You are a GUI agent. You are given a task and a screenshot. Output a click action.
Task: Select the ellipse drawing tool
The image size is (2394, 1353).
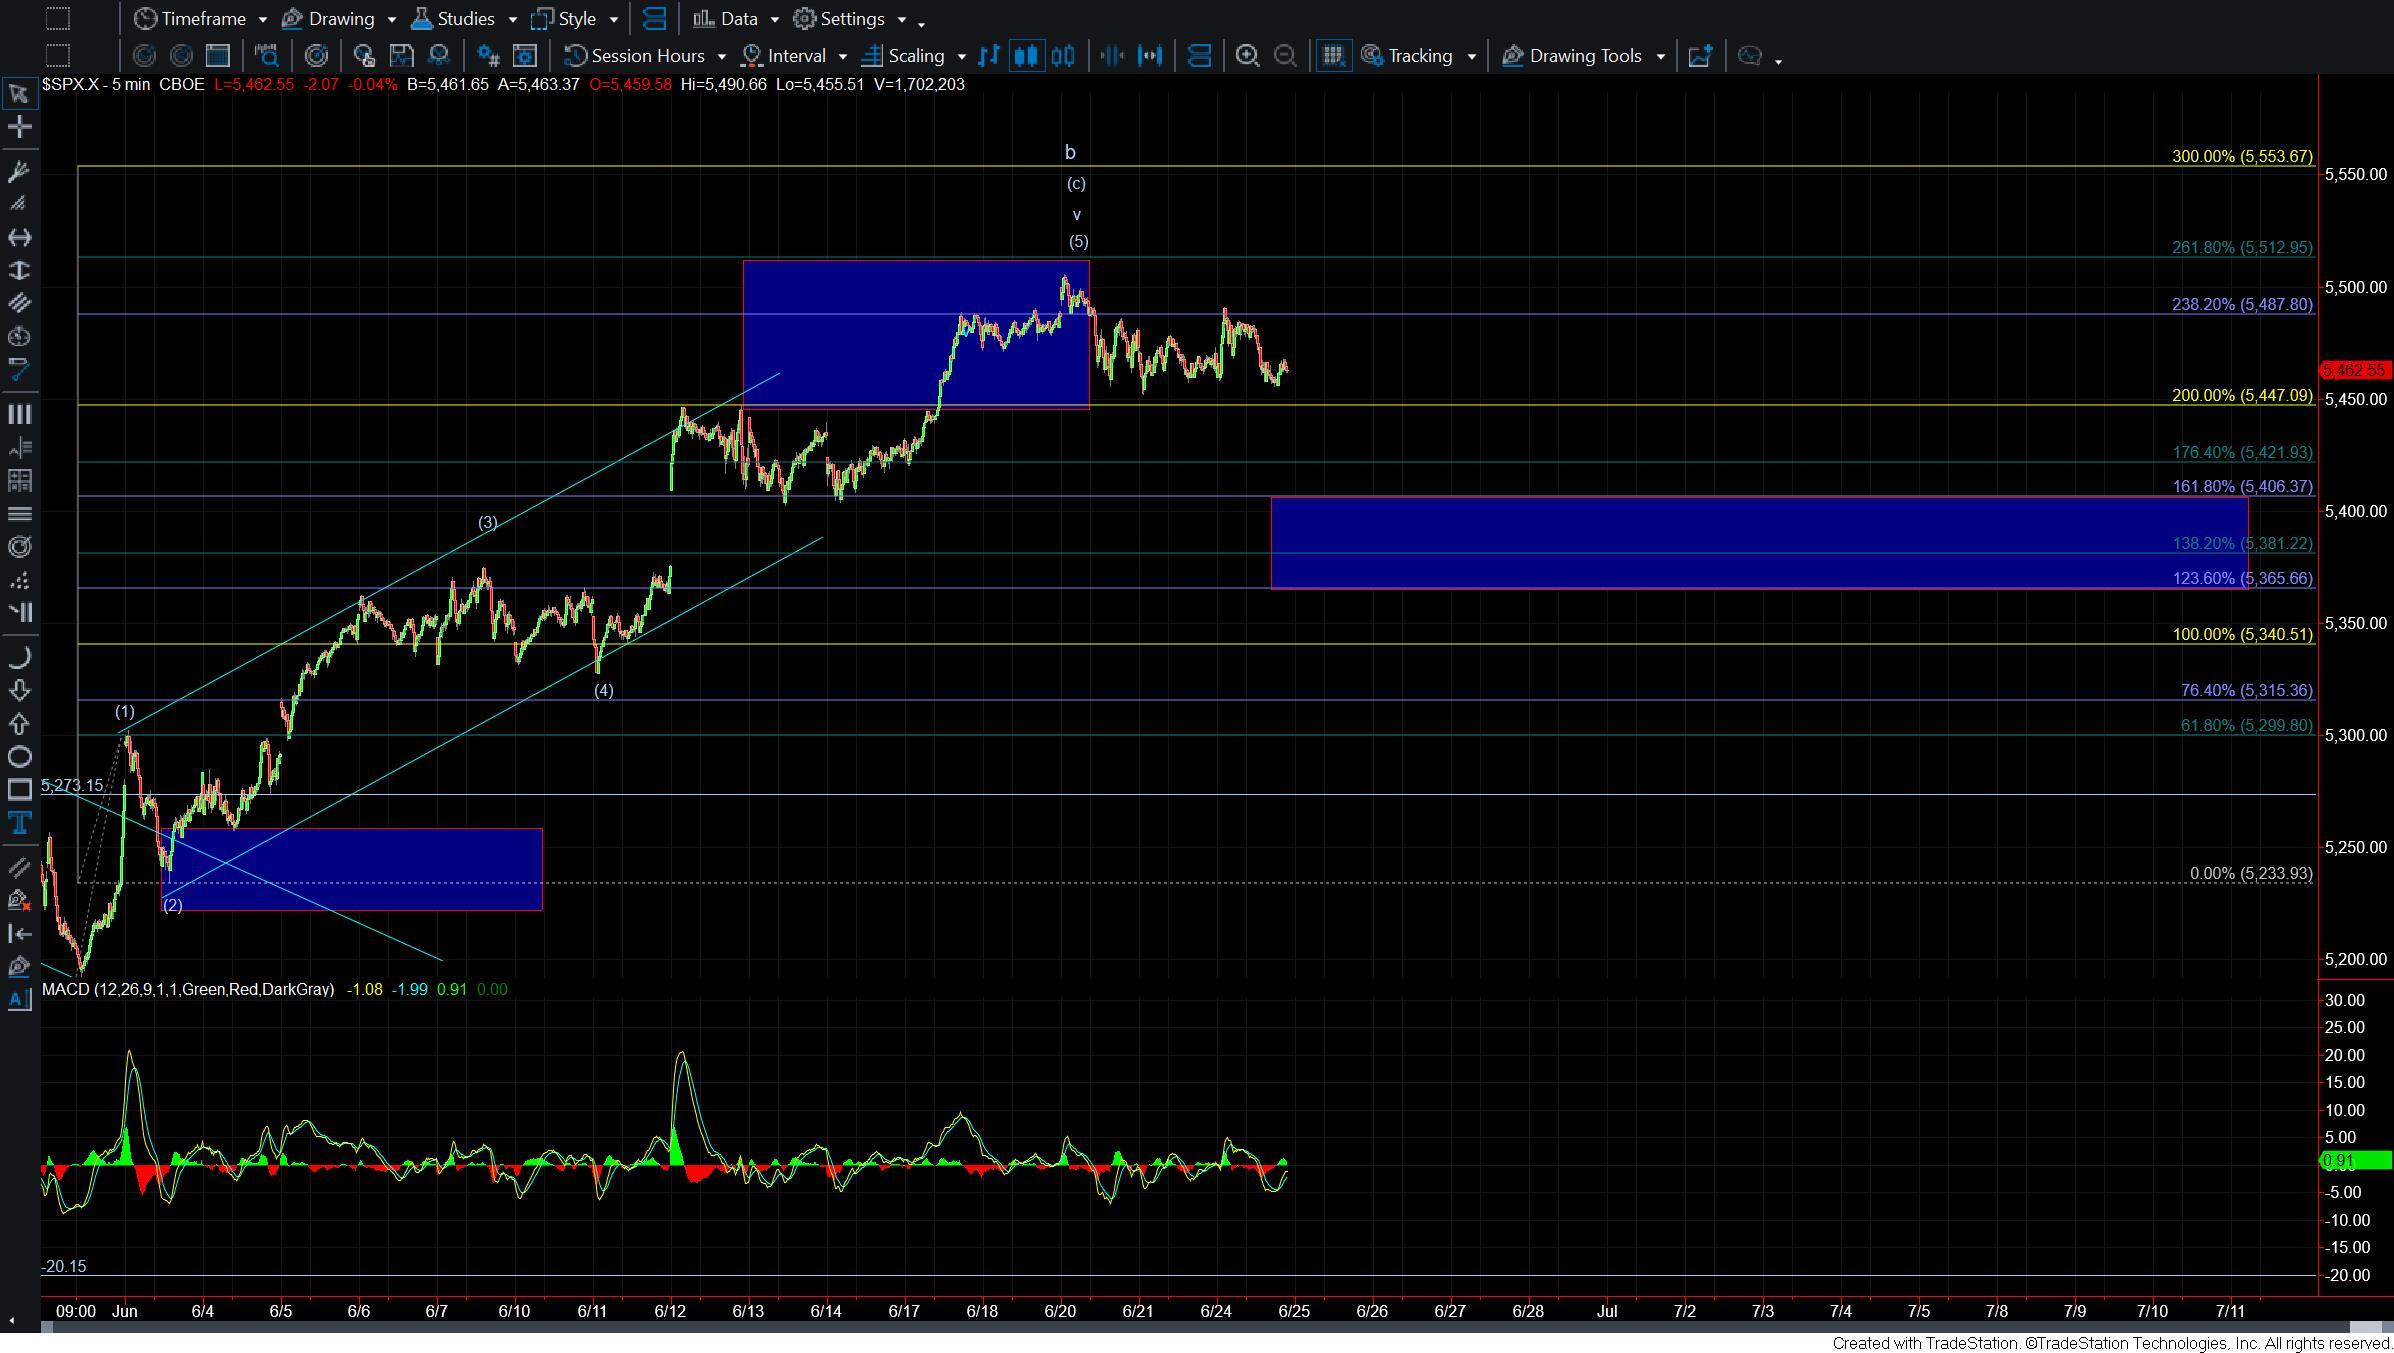click(x=18, y=756)
